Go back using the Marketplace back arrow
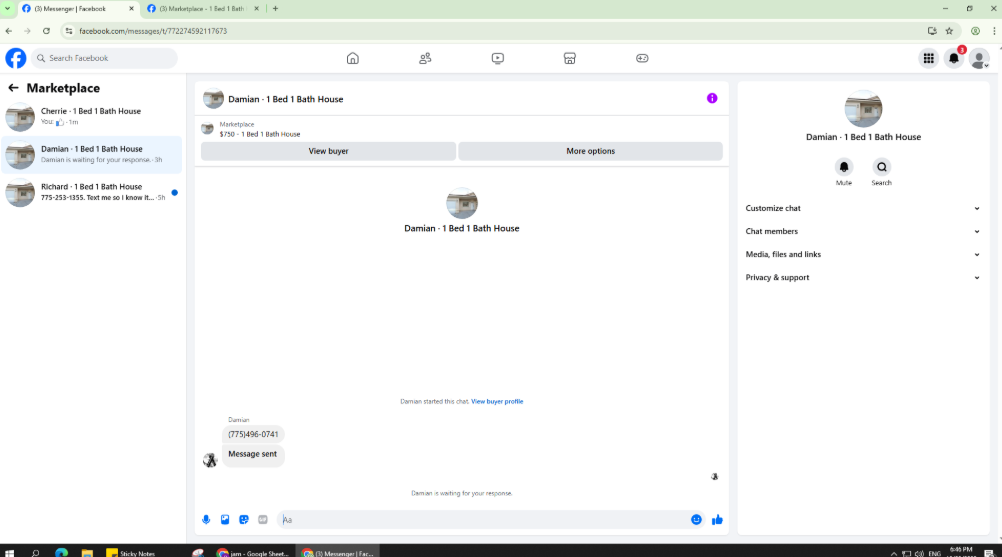 [x=13, y=88]
